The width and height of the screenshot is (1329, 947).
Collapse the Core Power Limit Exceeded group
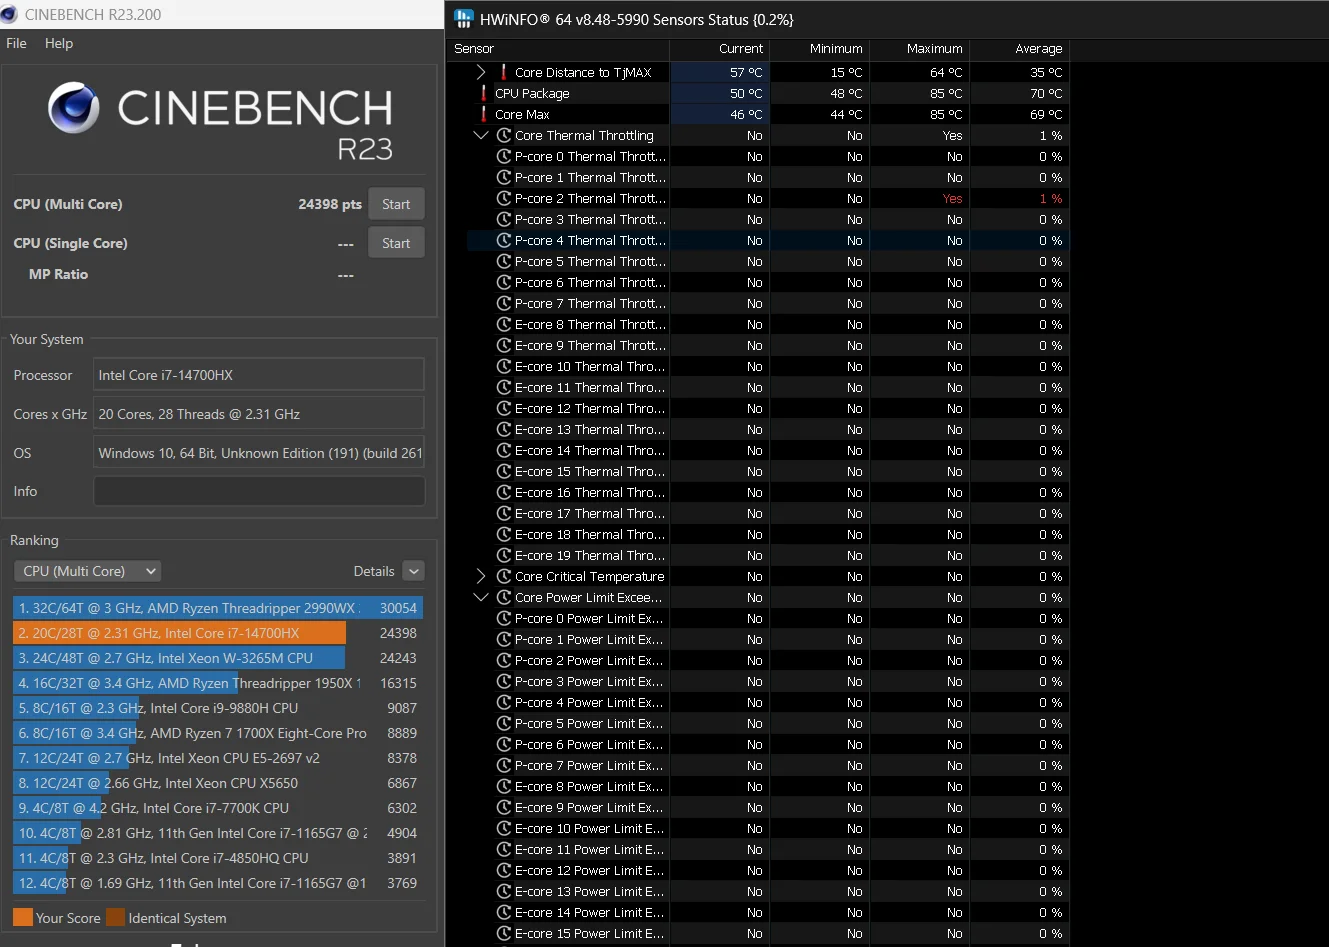click(481, 597)
